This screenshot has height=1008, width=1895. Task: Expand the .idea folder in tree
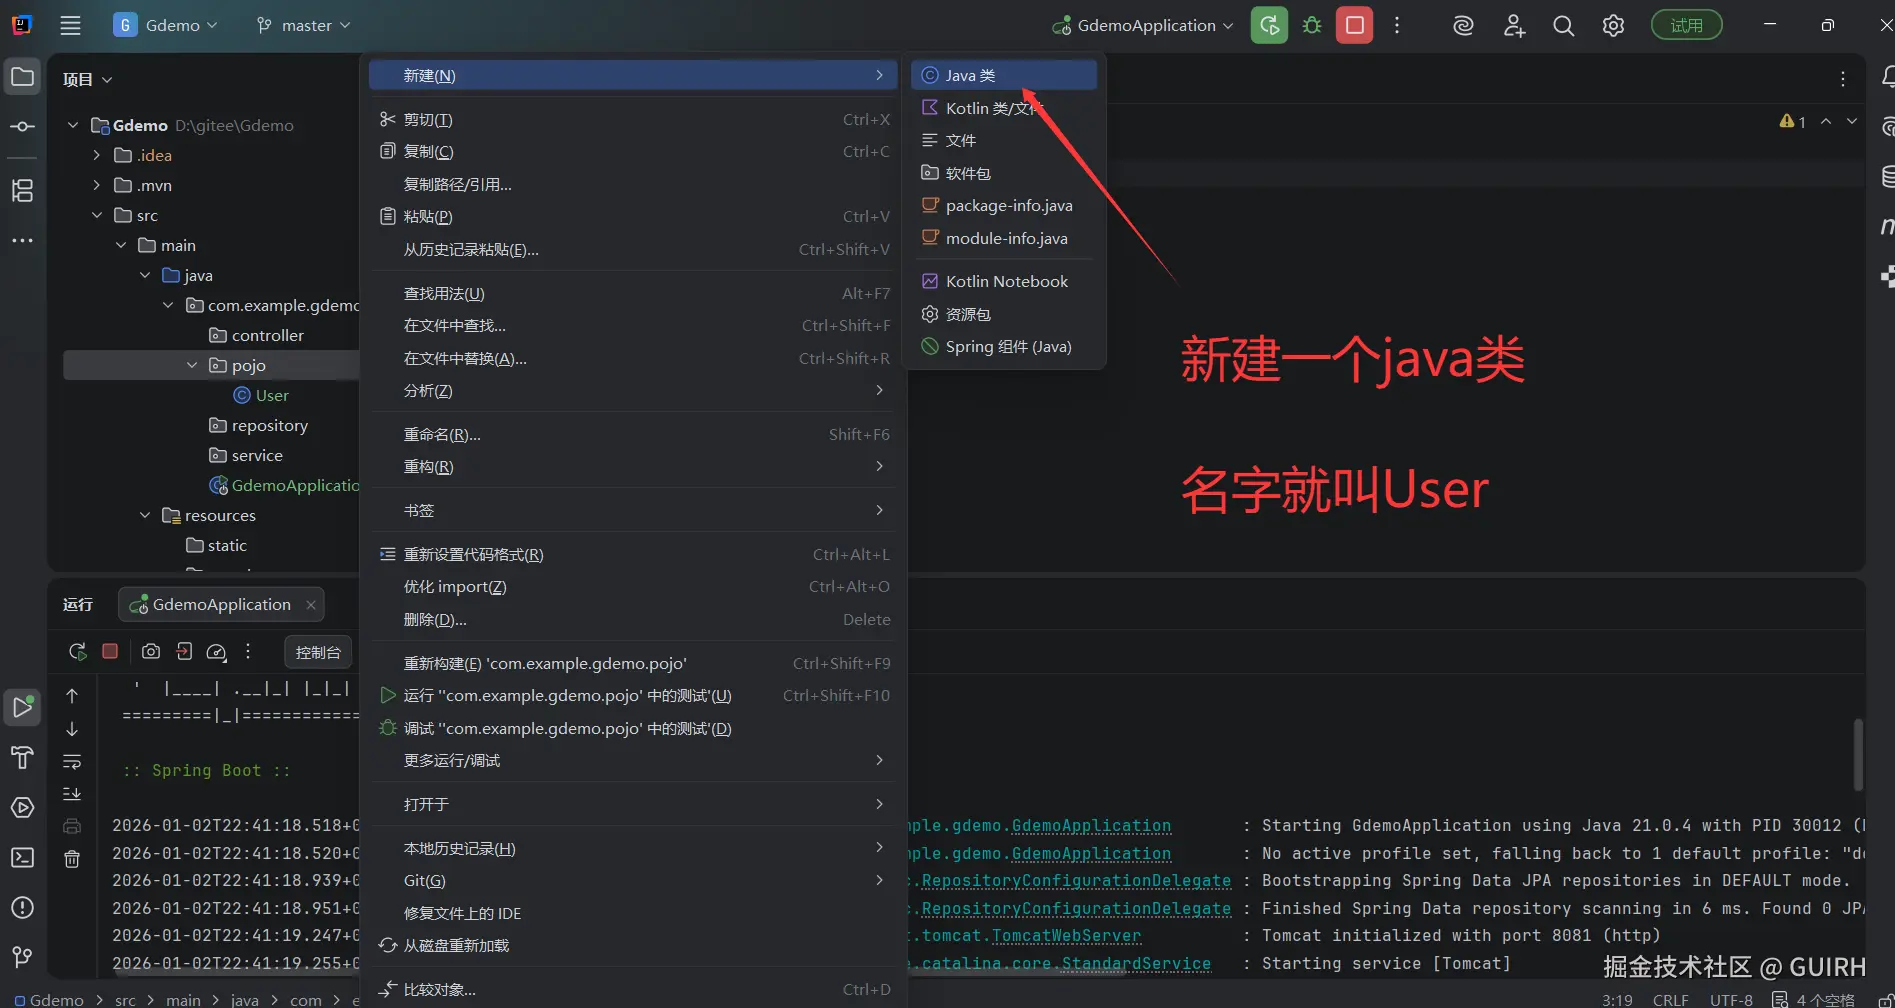tap(97, 155)
